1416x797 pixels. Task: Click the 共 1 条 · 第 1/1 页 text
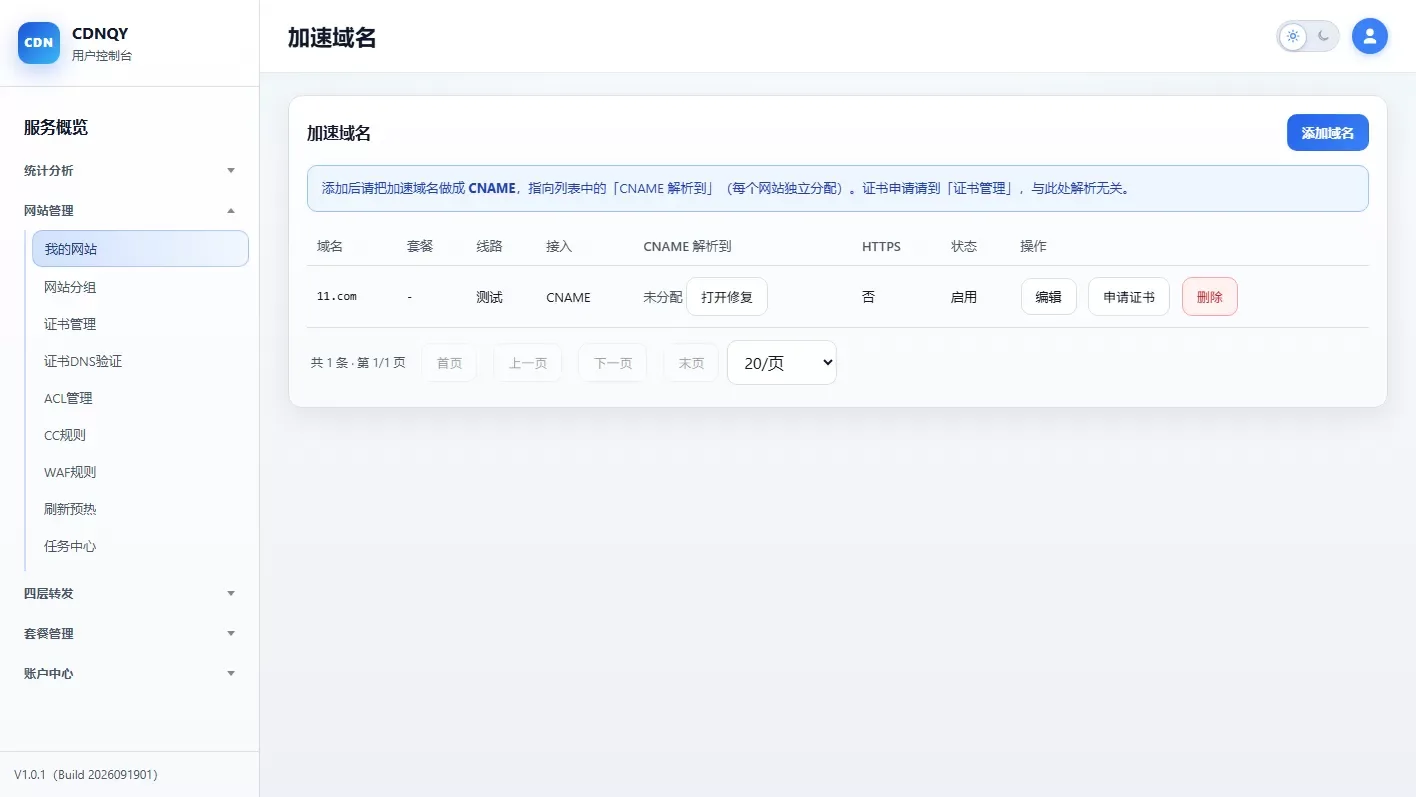[x=358, y=363]
